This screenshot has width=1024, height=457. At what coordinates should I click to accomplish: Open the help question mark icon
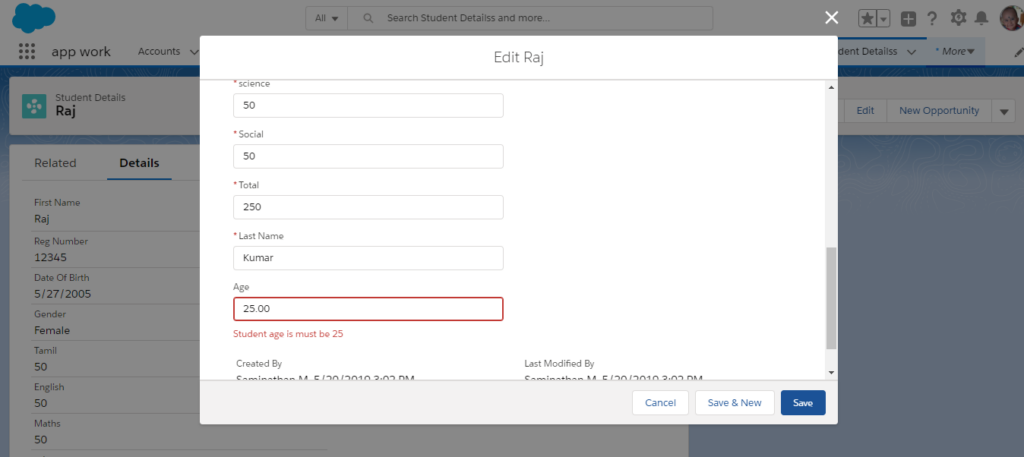pos(932,19)
